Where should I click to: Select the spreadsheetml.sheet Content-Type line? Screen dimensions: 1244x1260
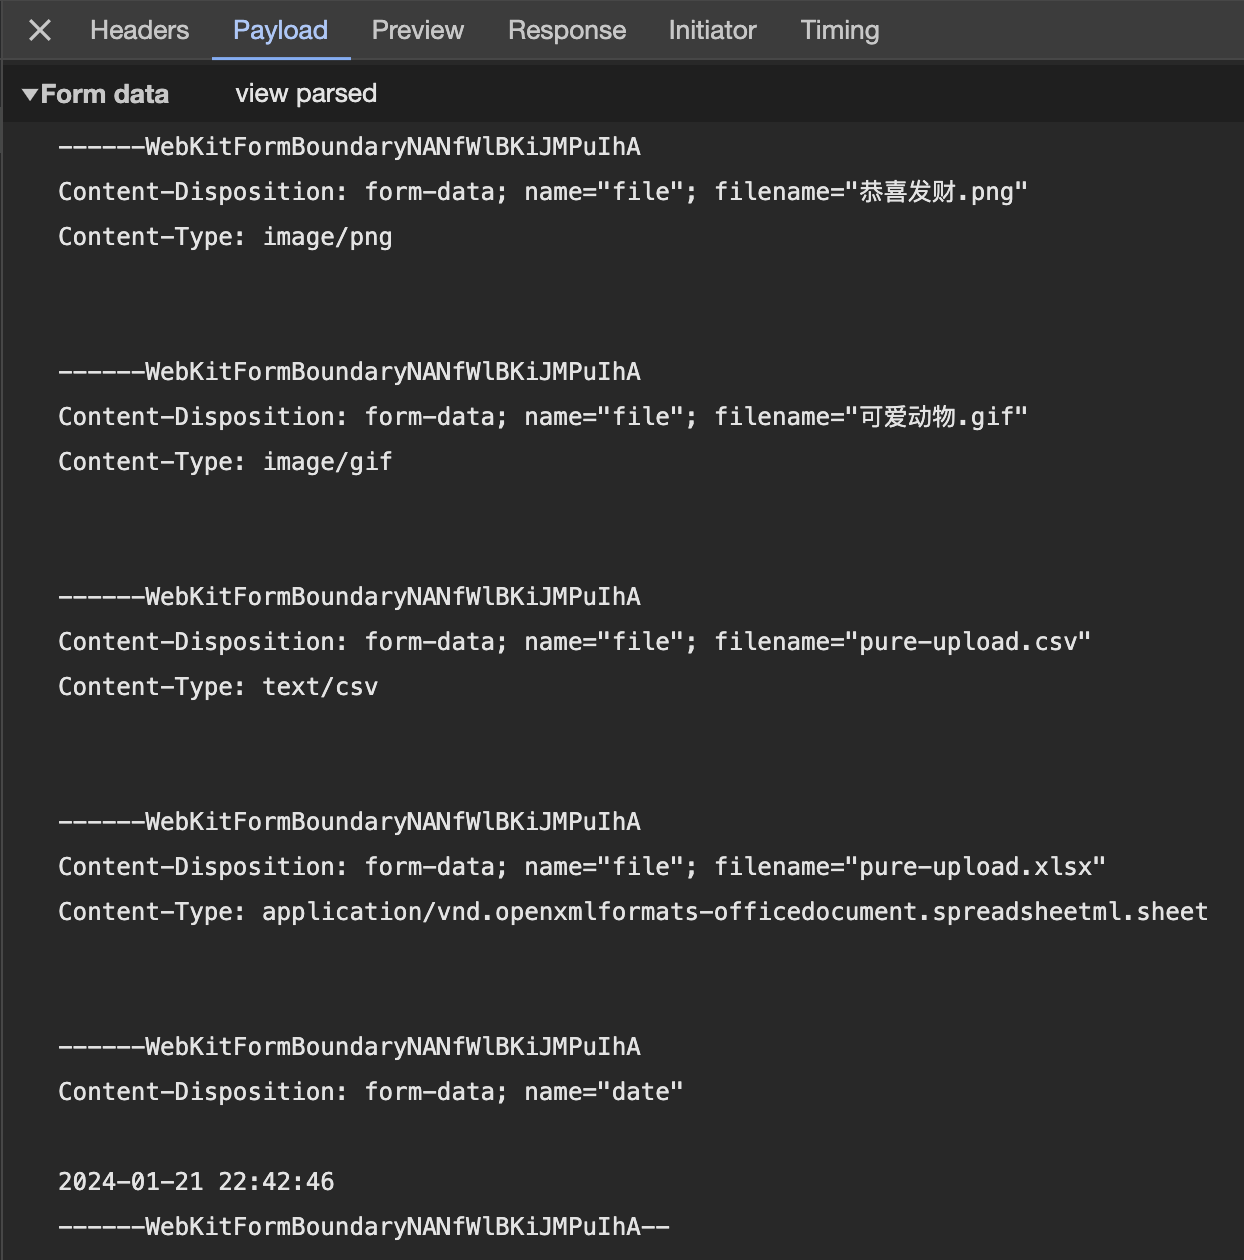[632, 912]
